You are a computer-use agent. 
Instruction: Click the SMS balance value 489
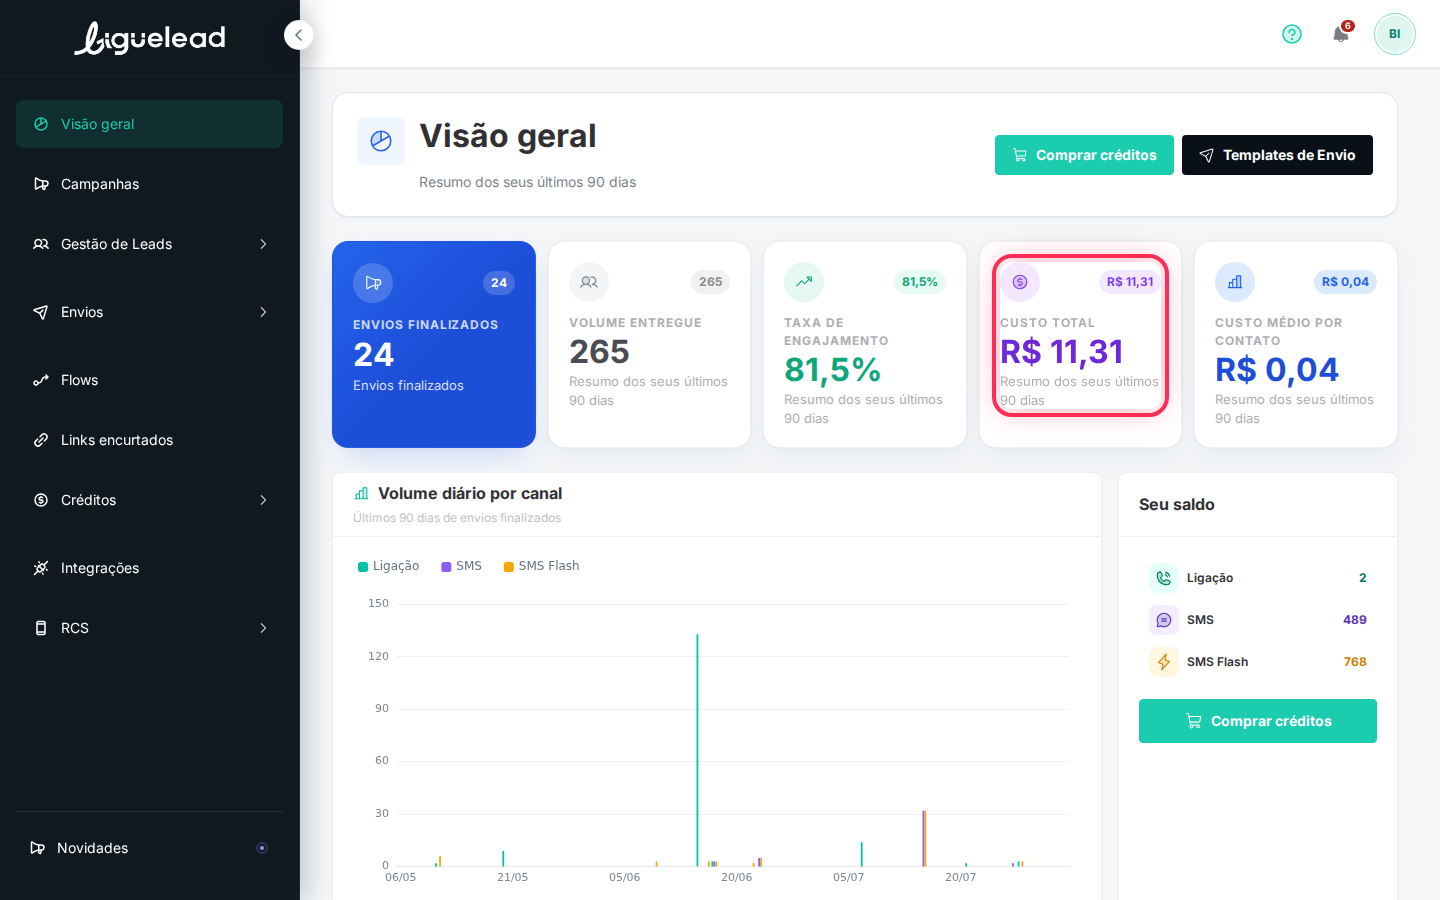[x=1355, y=620]
